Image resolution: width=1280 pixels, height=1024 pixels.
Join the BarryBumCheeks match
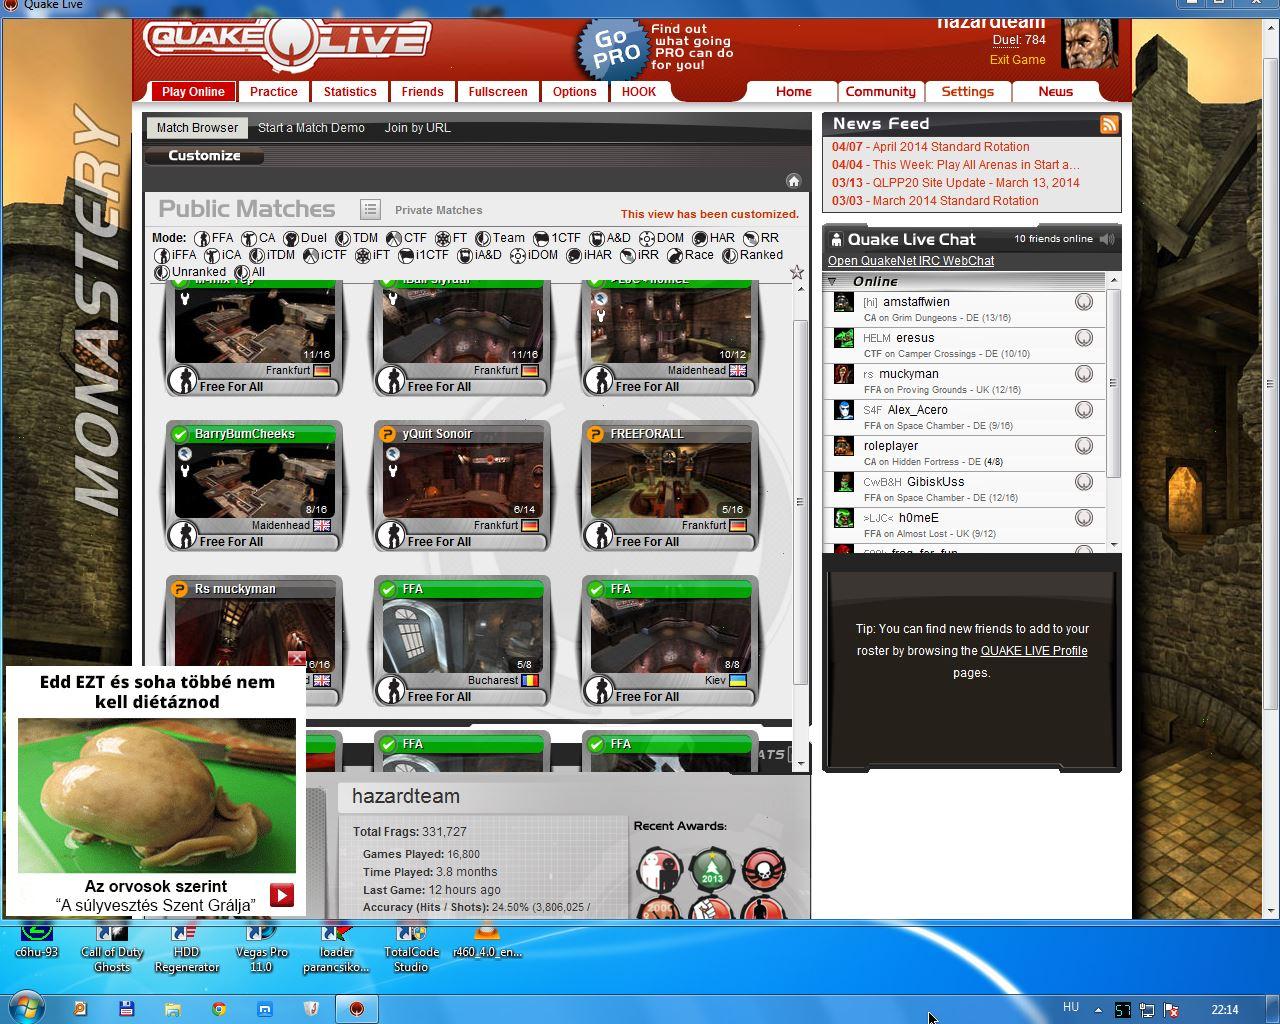click(254, 486)
